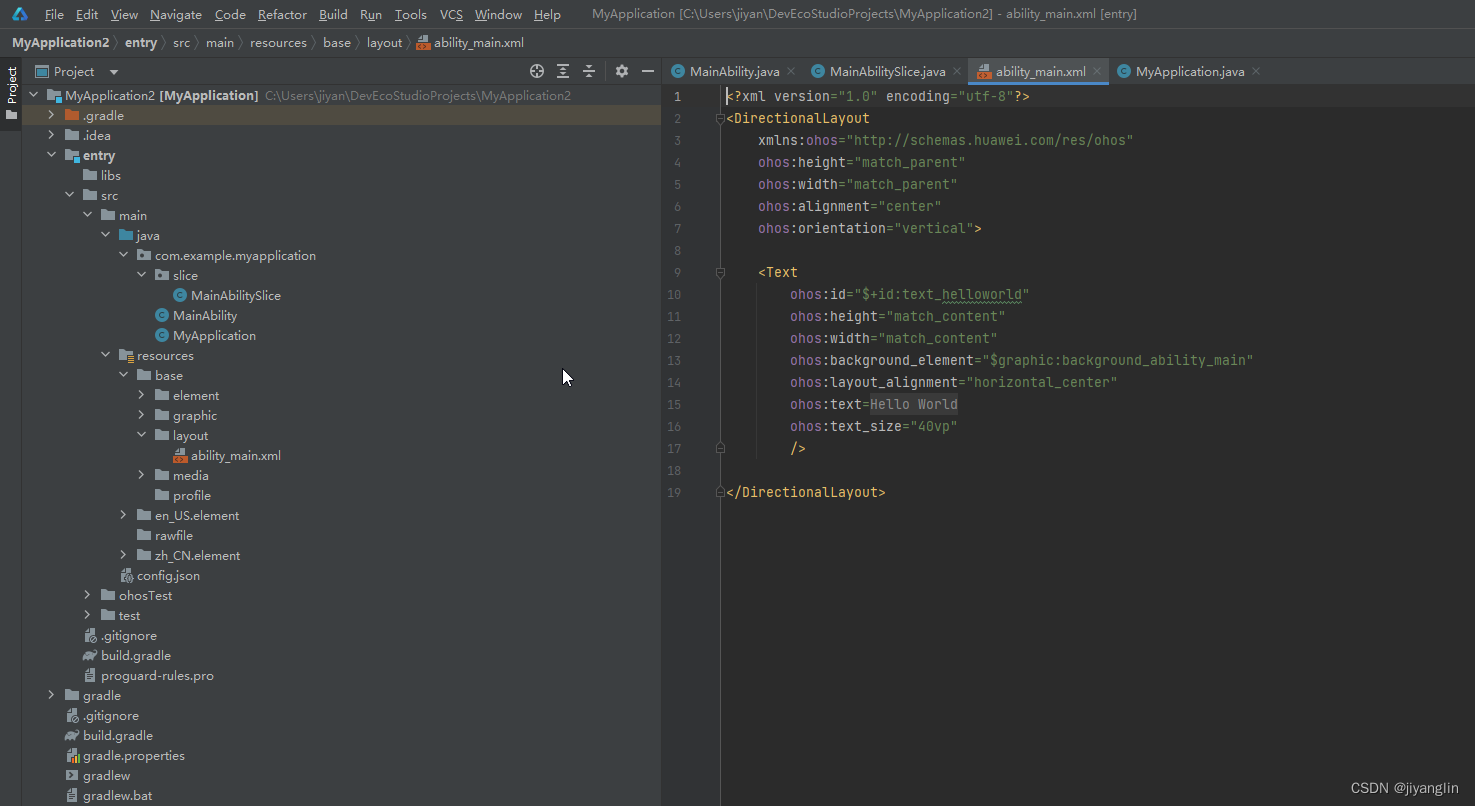Select gradle.properties file
The height and width of the screenshot is (806, 1475).
pyautogui.click(x=134, y=755)
